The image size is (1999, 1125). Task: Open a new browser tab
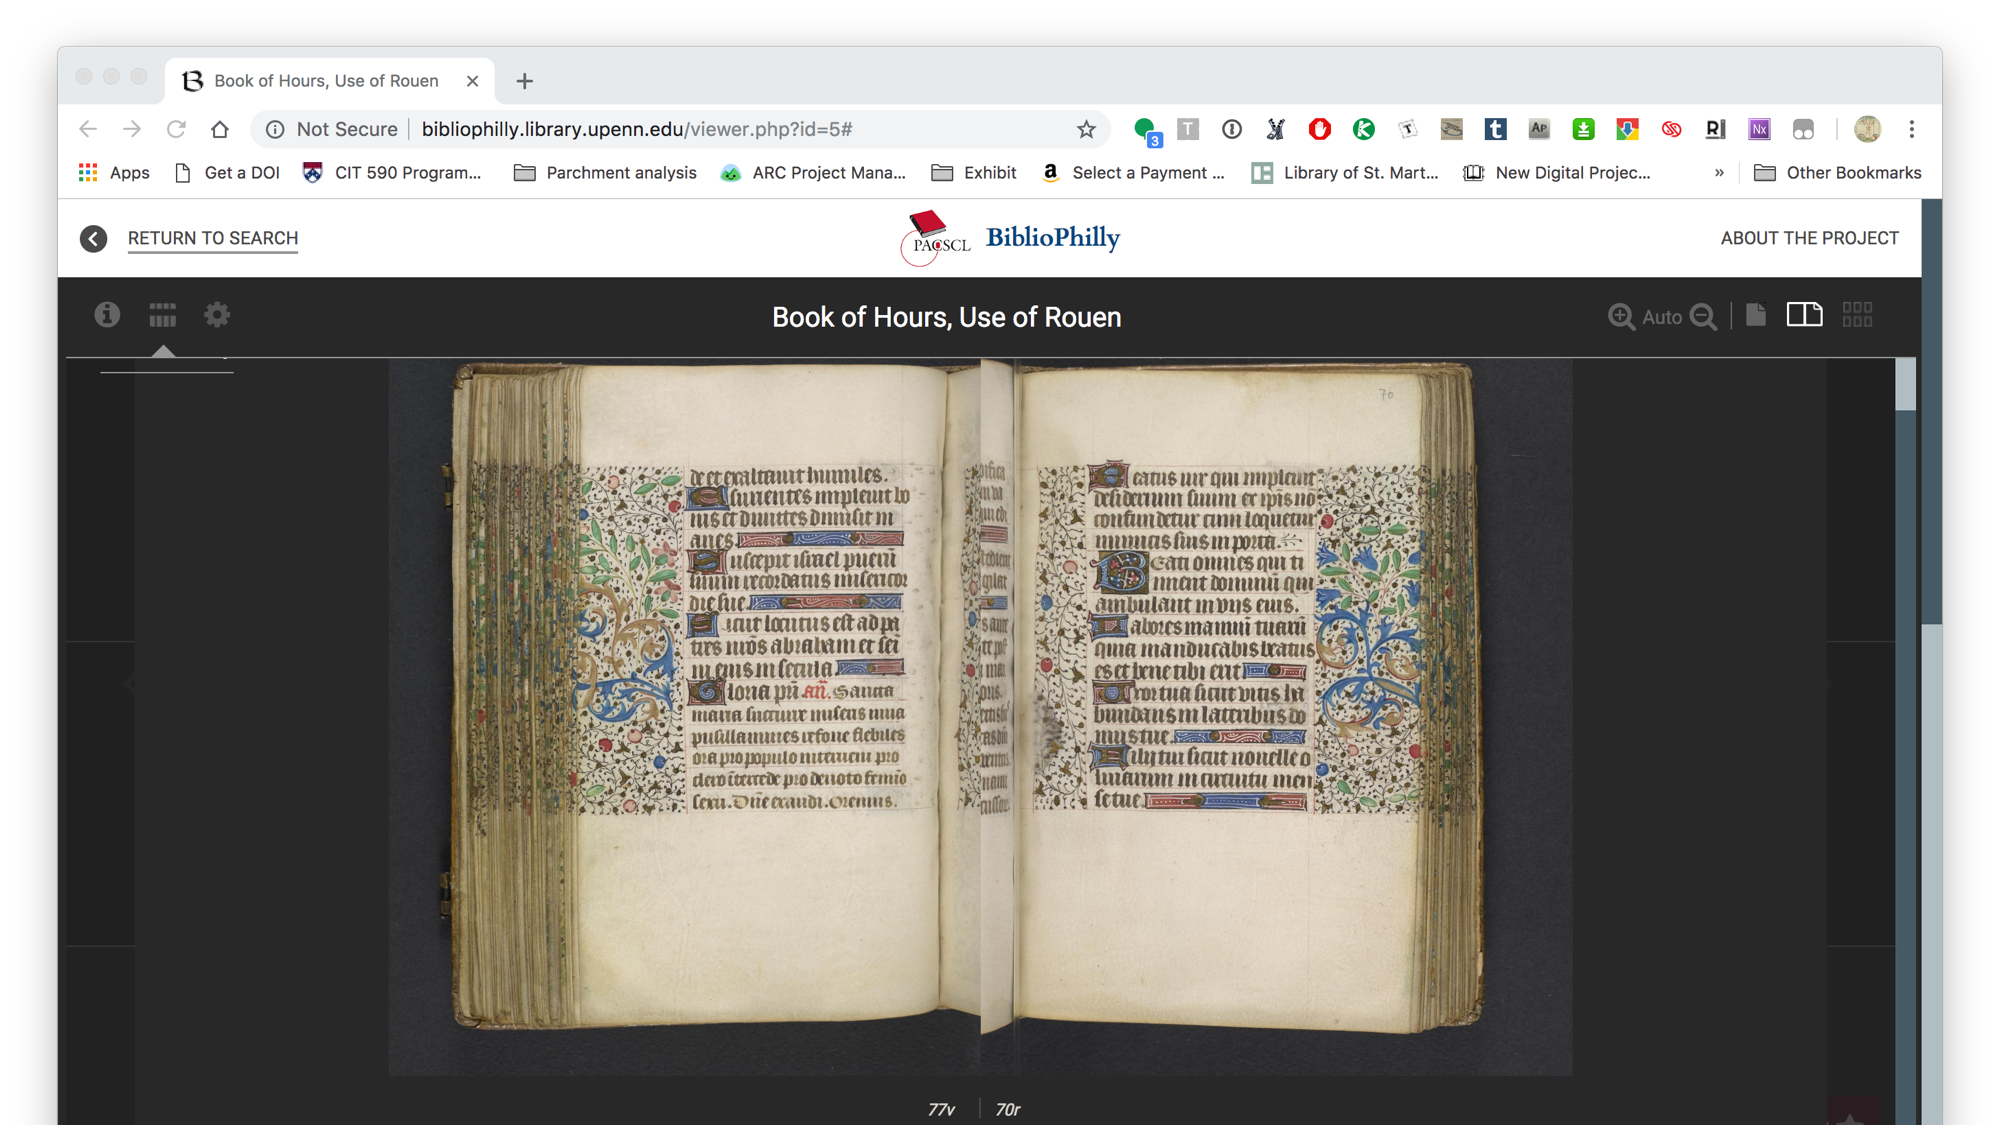[524, 81]
